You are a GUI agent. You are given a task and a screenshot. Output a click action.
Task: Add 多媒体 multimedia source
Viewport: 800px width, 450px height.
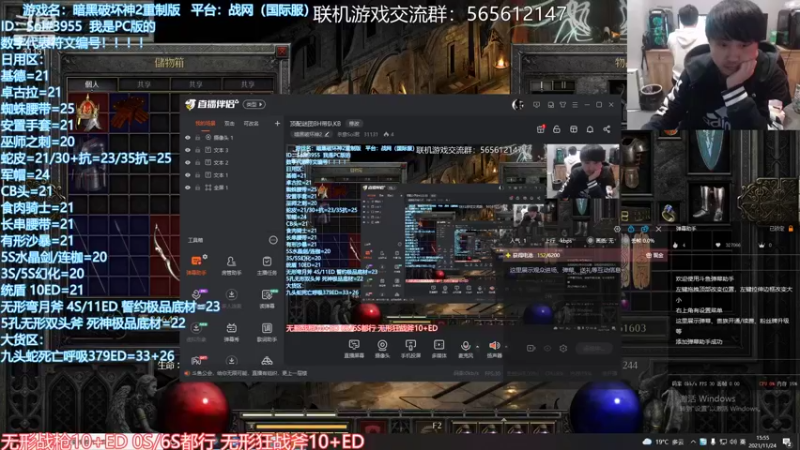439,349
